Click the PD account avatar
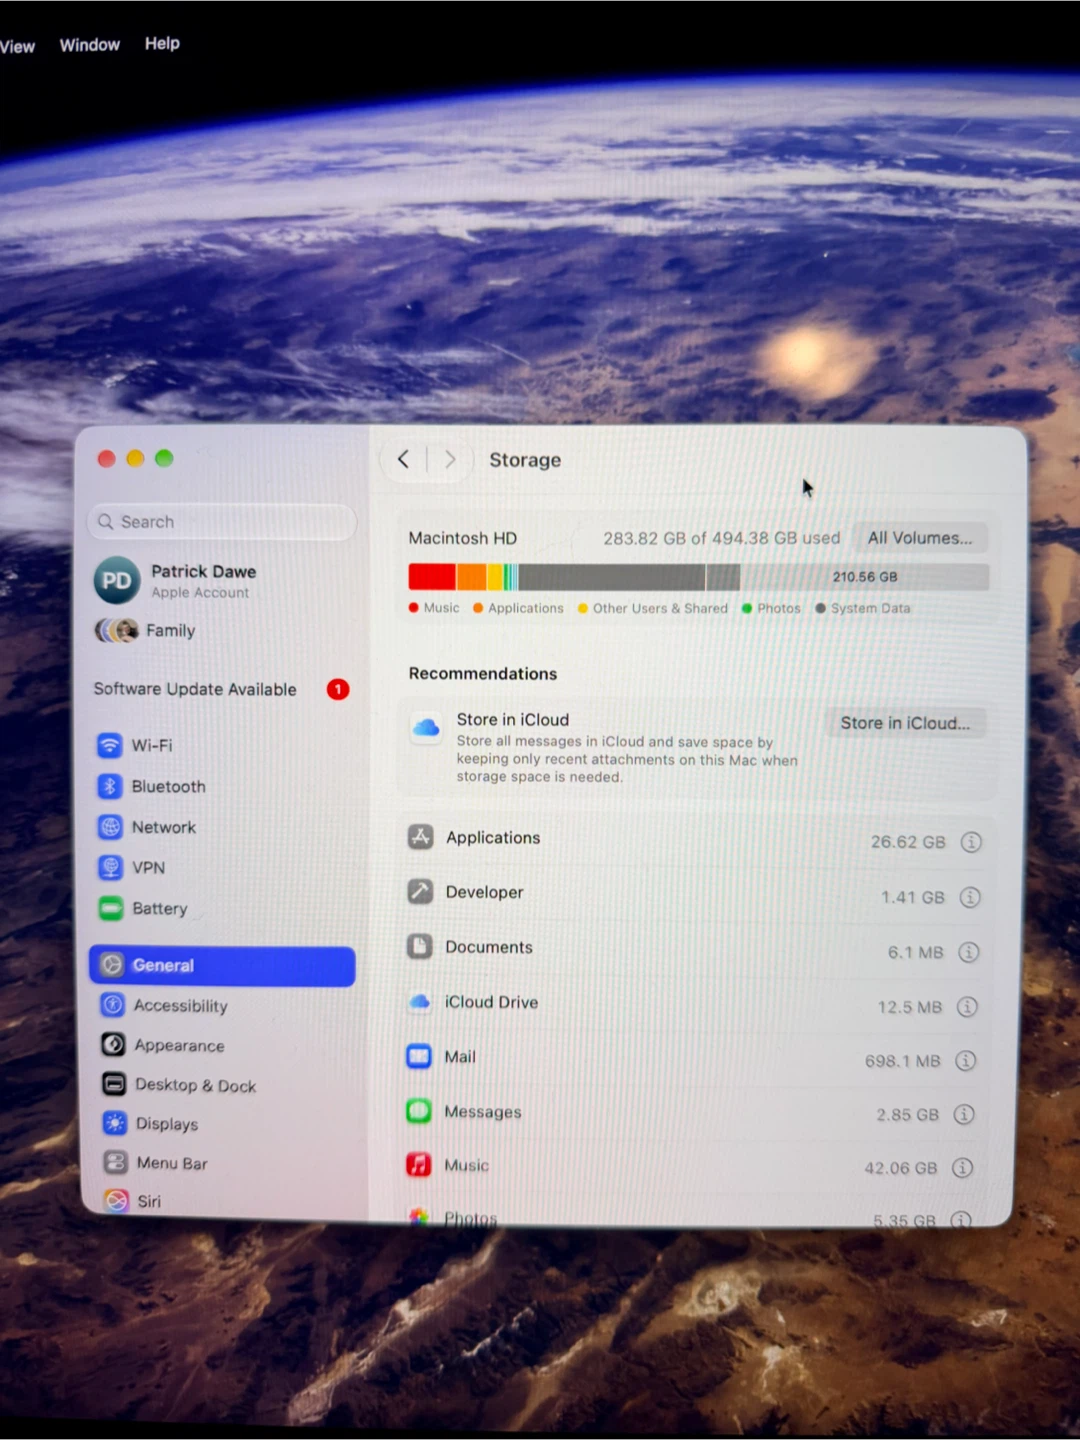This screenshot has height=1440, width=1080. point(117,581)
